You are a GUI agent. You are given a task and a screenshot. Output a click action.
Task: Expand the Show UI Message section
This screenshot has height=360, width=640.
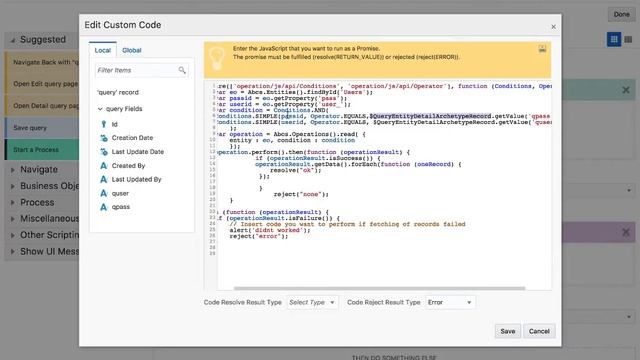coord(13,252)
